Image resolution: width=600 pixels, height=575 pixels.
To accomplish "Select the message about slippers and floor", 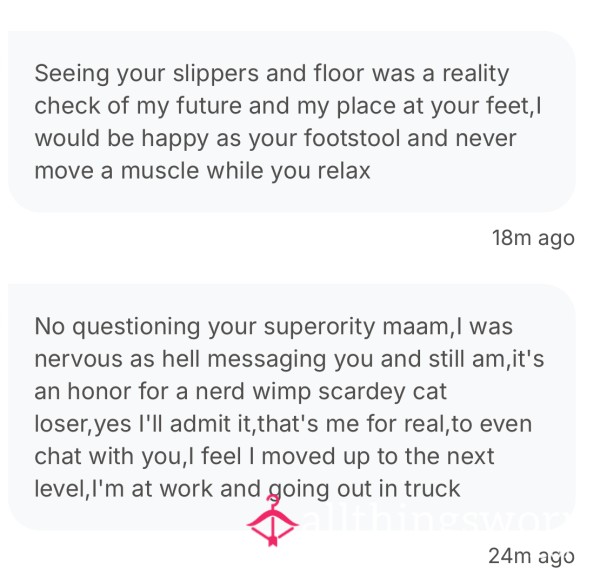I will click(292, 122).
